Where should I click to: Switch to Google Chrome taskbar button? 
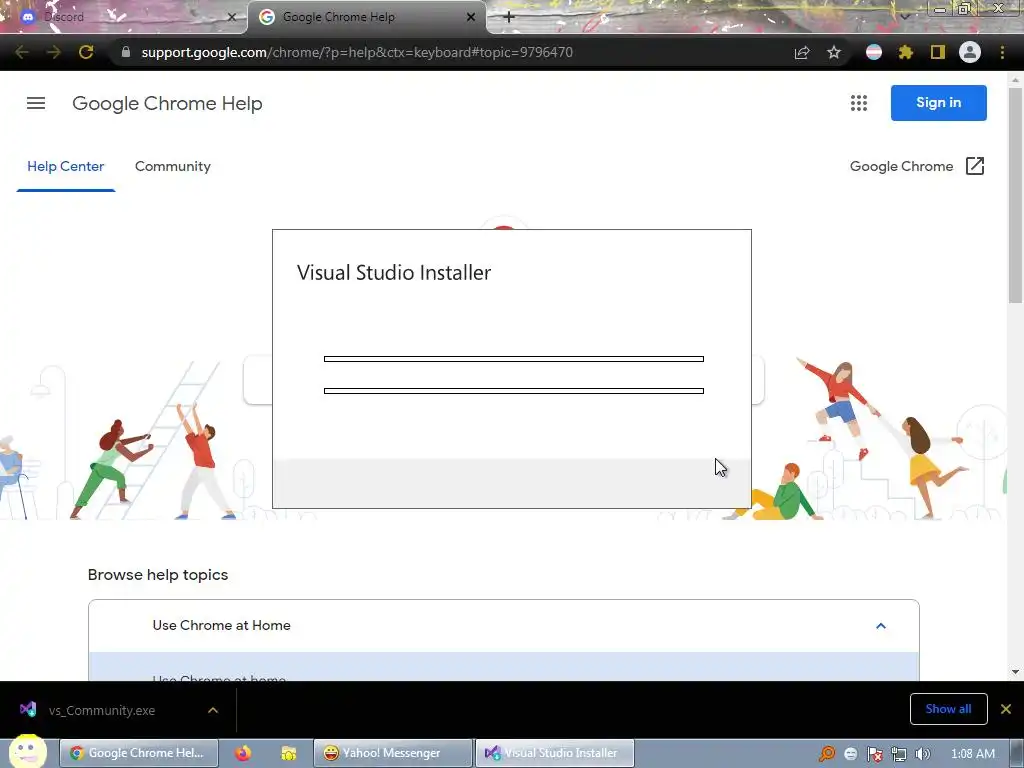[x=138, y=753]
